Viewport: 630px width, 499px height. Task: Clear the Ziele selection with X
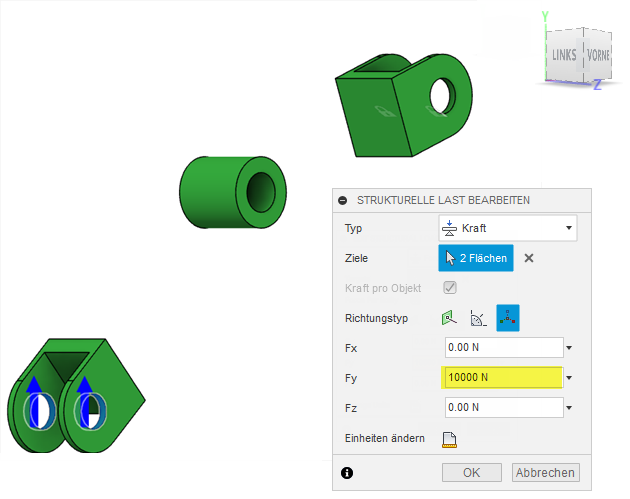pyautogui.click(x=529, y=258)
